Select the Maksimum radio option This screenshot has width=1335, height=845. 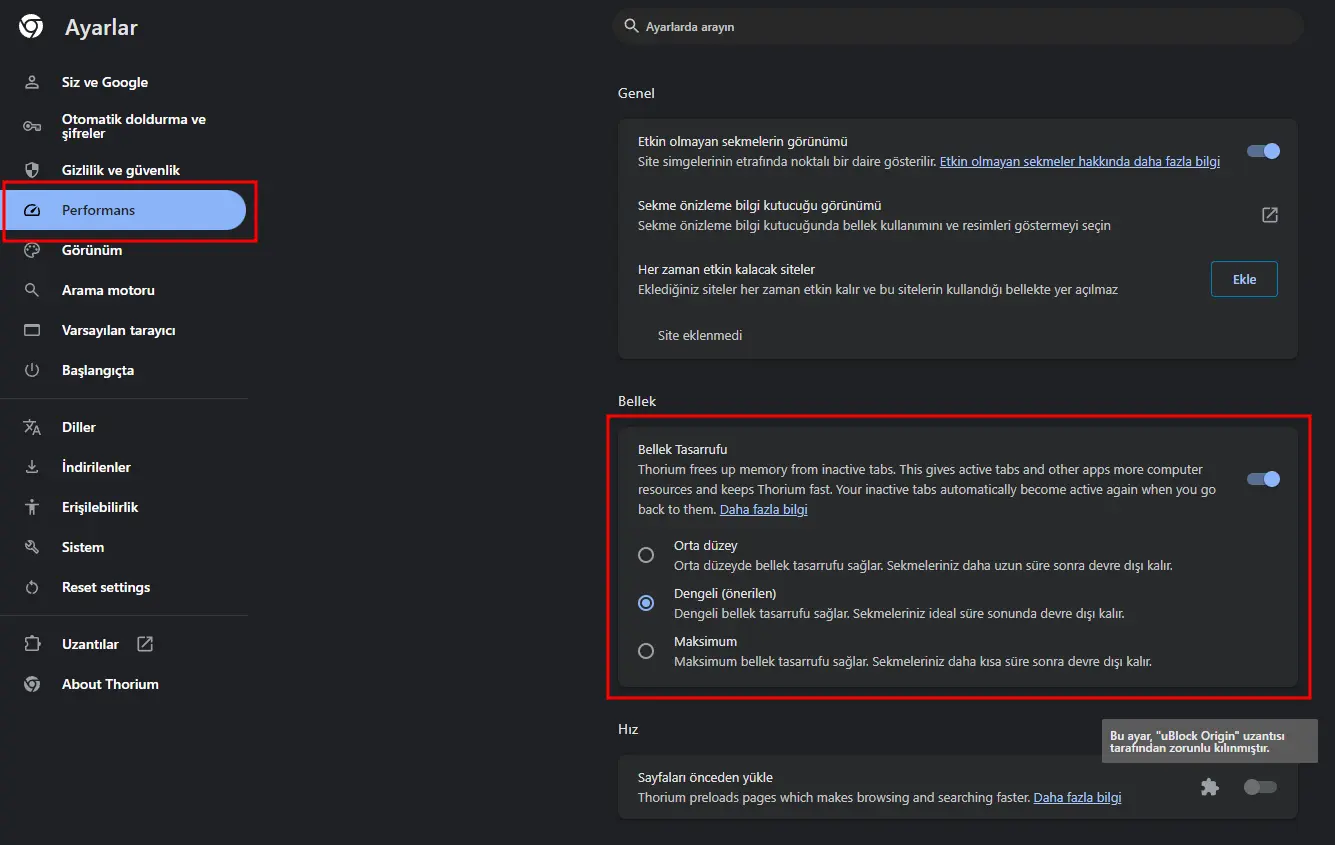[646, 651]
